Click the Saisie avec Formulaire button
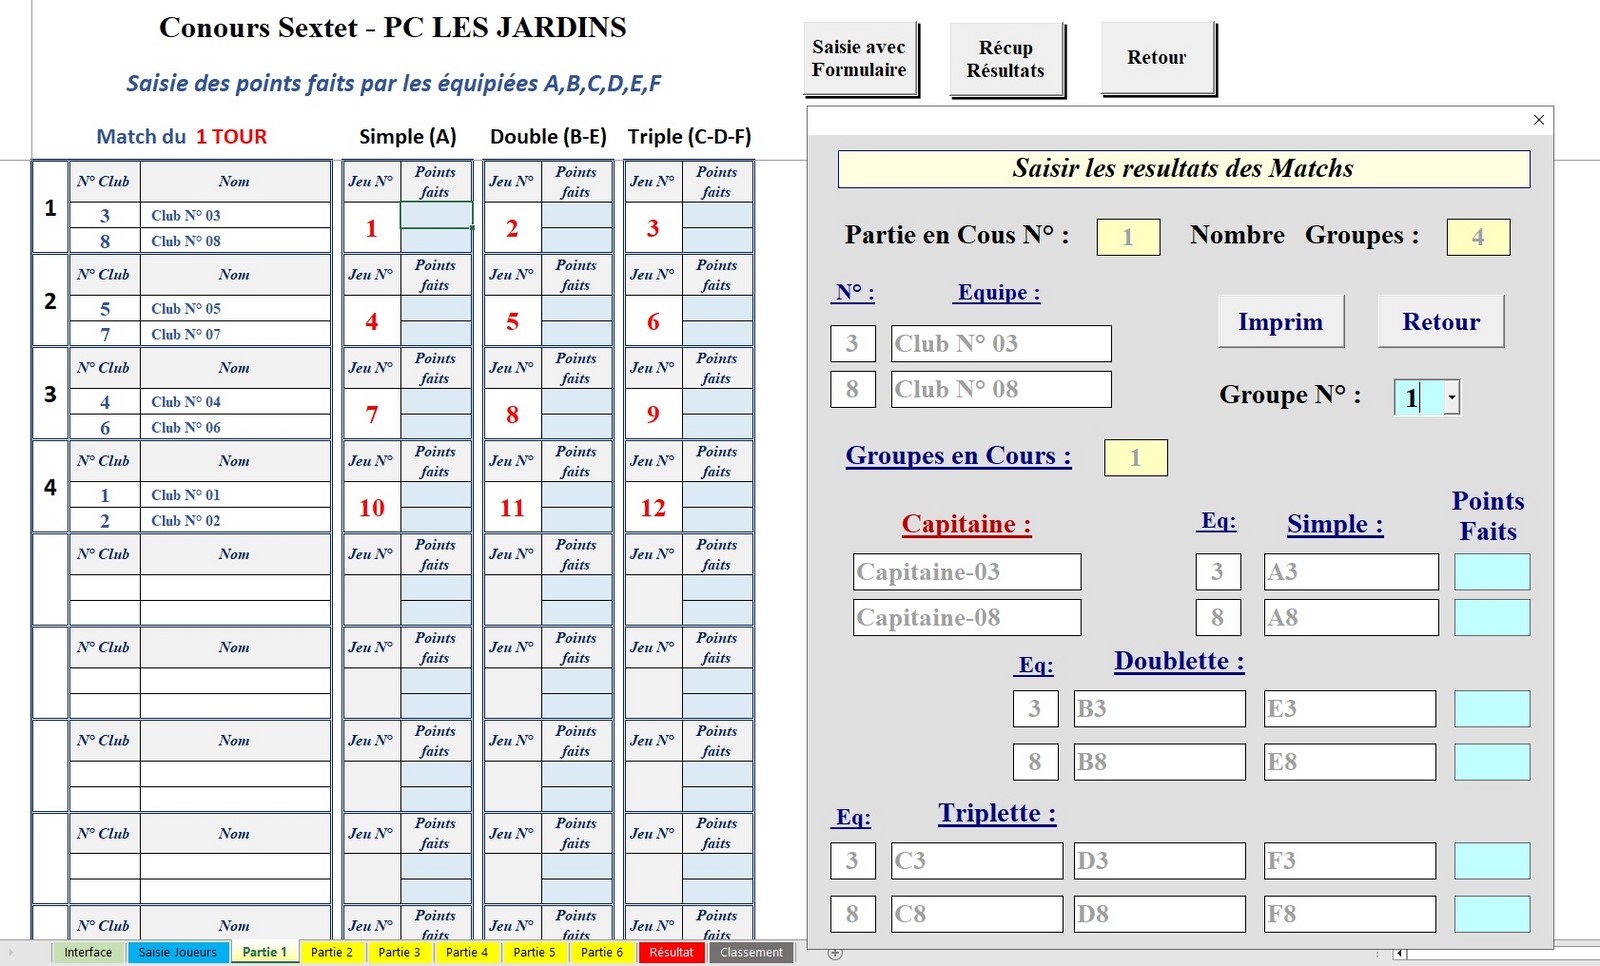1600x966 pixels. pyautogui.click(x=860, y=59)
